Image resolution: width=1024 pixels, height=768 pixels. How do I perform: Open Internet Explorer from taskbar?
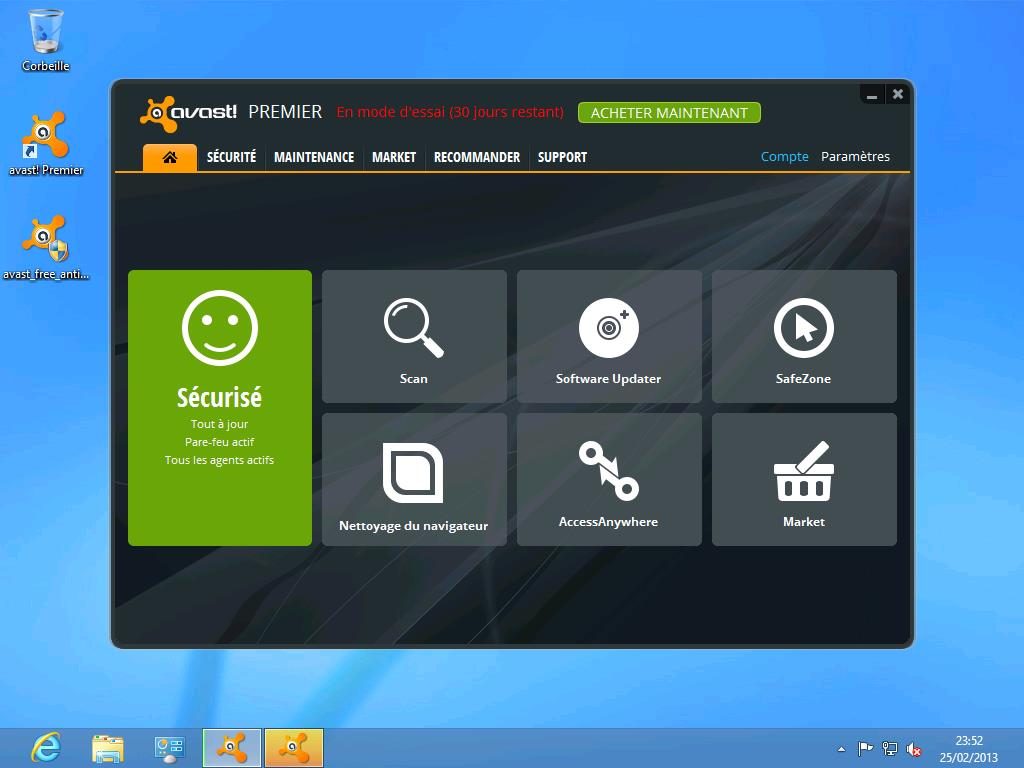coord(46,748)
